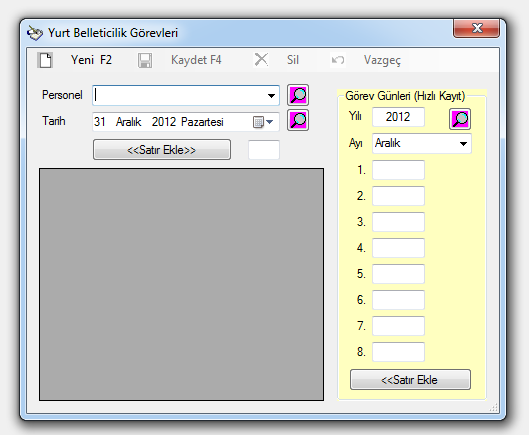
Task: Open the Personel combo box dropdown arrow
Action: pos(271,96)
